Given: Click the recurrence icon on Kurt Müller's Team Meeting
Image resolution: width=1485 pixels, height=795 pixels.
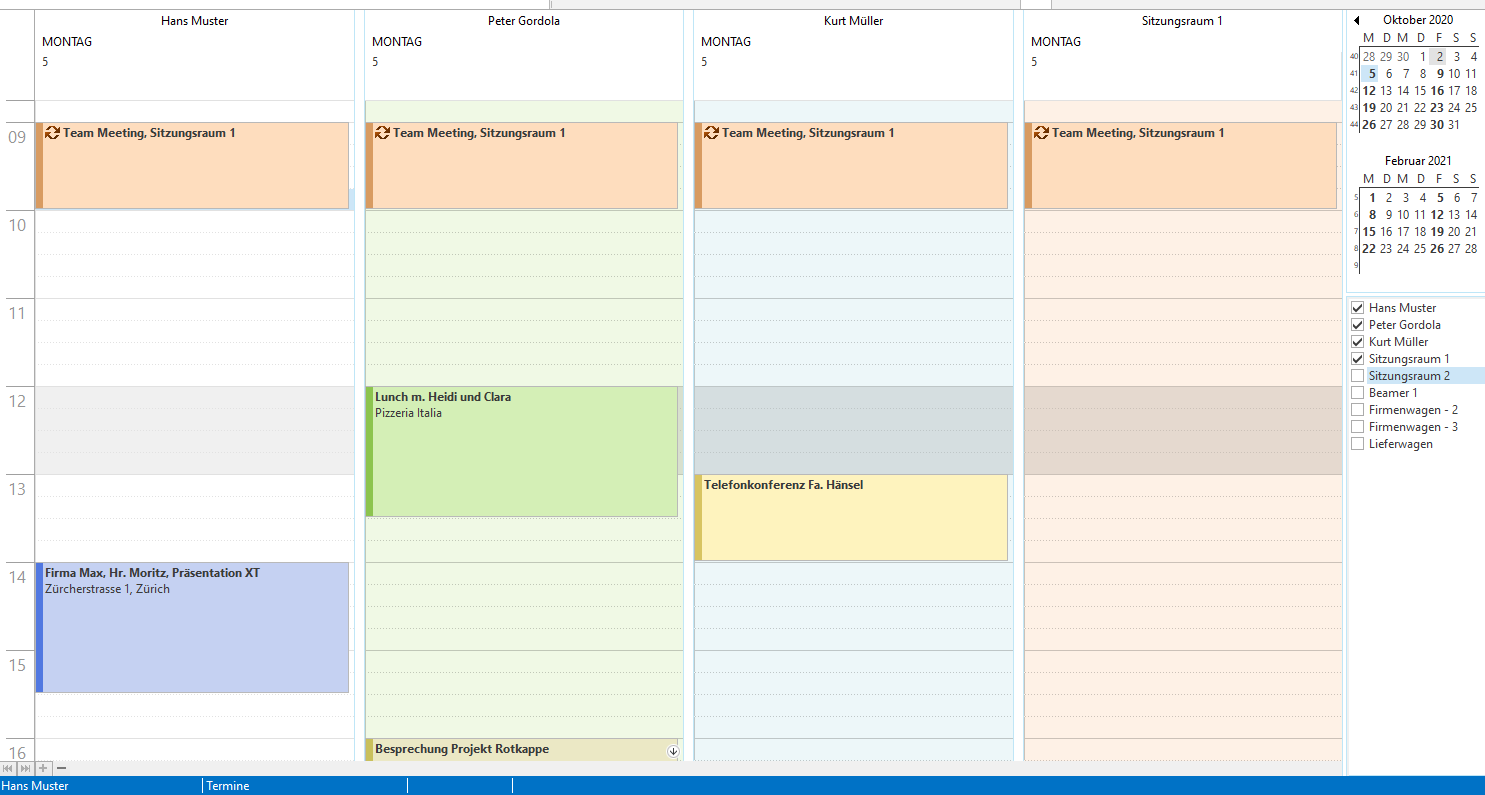Looking at the screenshot, I should pyautogui.click(x=711, y=132).
